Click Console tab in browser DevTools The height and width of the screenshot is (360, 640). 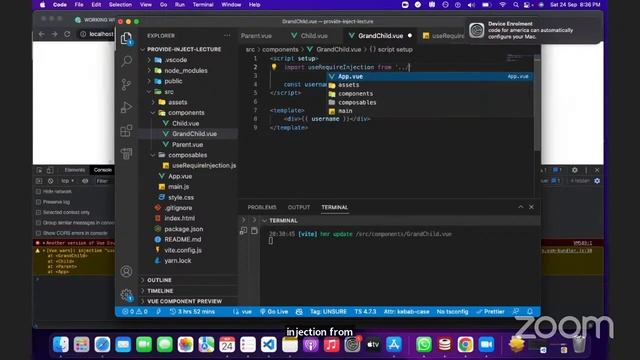(x=102, y=170)
